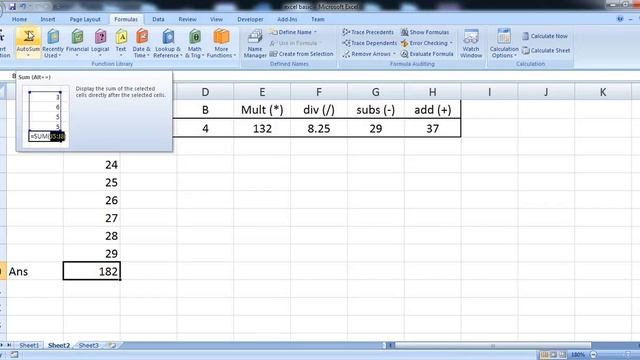Open the Help icon

coord(620,19)
